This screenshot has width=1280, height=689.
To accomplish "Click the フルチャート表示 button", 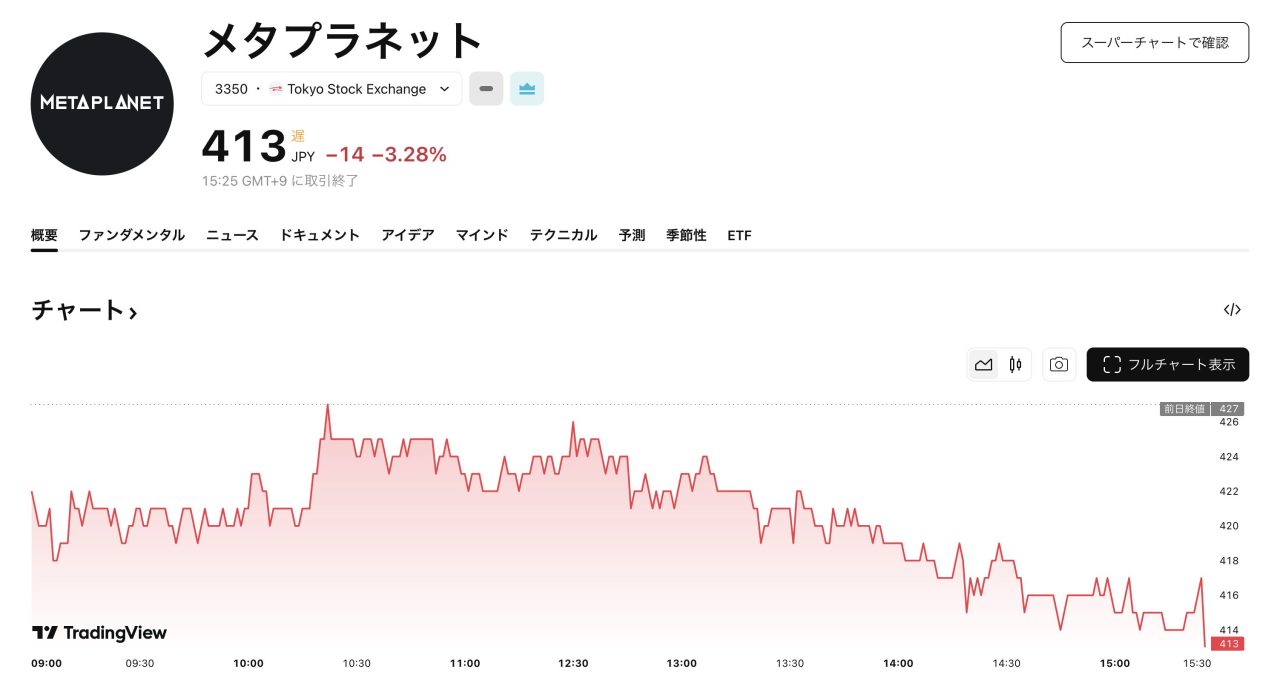I will pos(1167,365).
